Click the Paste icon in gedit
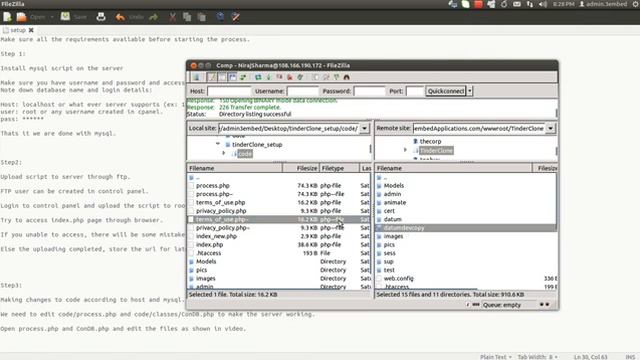 [x=201, y=17]
